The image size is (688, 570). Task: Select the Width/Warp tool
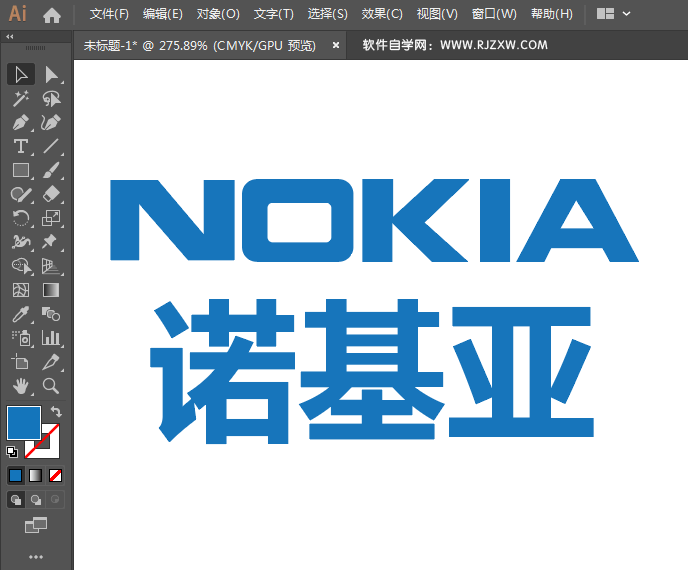21,242
